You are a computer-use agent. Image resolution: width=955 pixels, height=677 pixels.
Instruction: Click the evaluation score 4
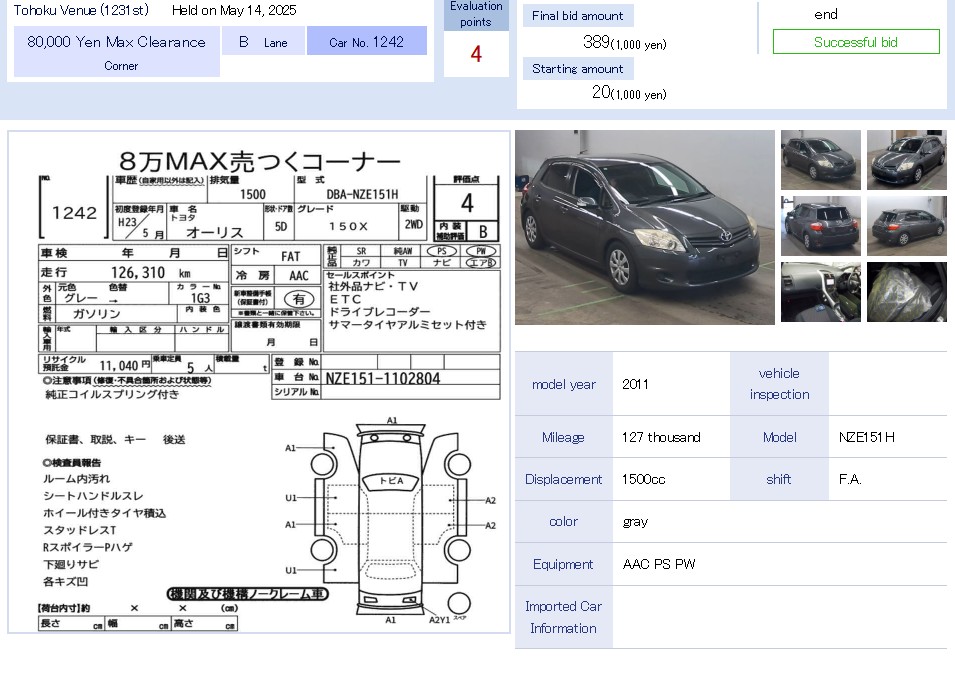[x=476, y=54]
